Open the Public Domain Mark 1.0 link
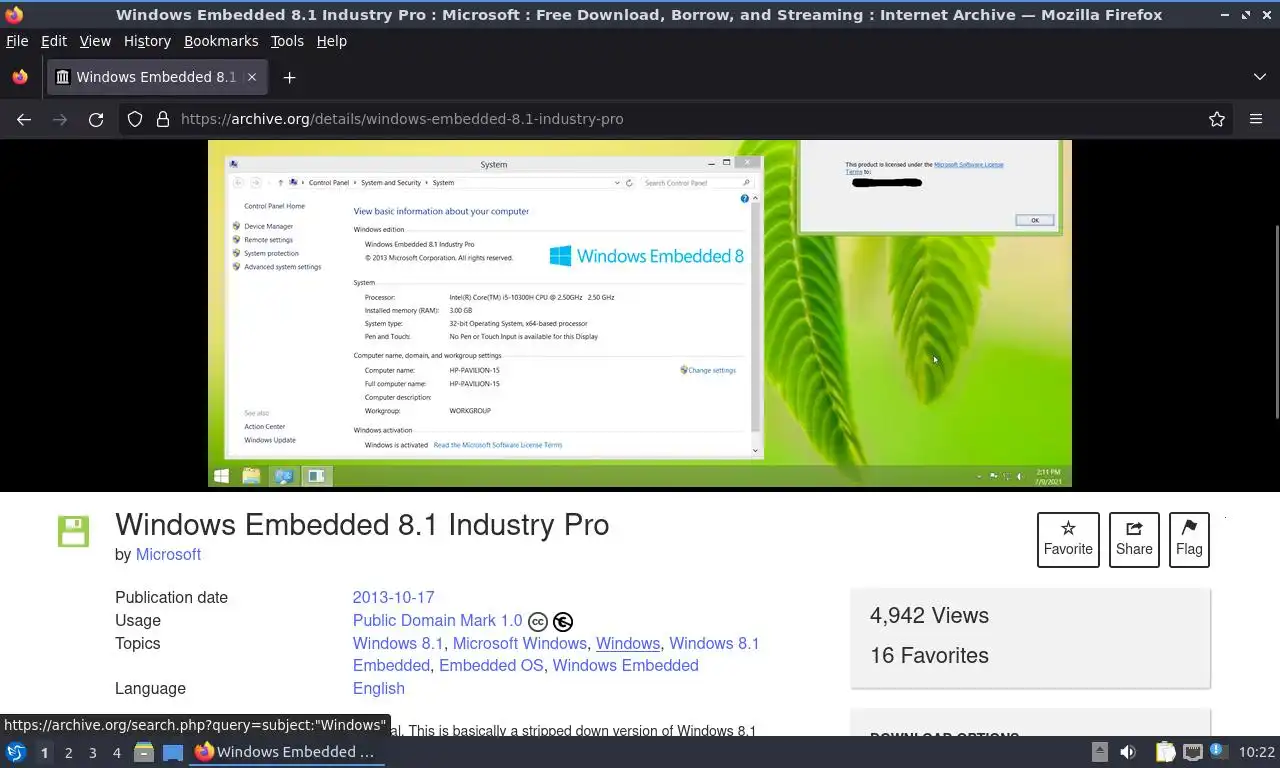 pos(437,620)
